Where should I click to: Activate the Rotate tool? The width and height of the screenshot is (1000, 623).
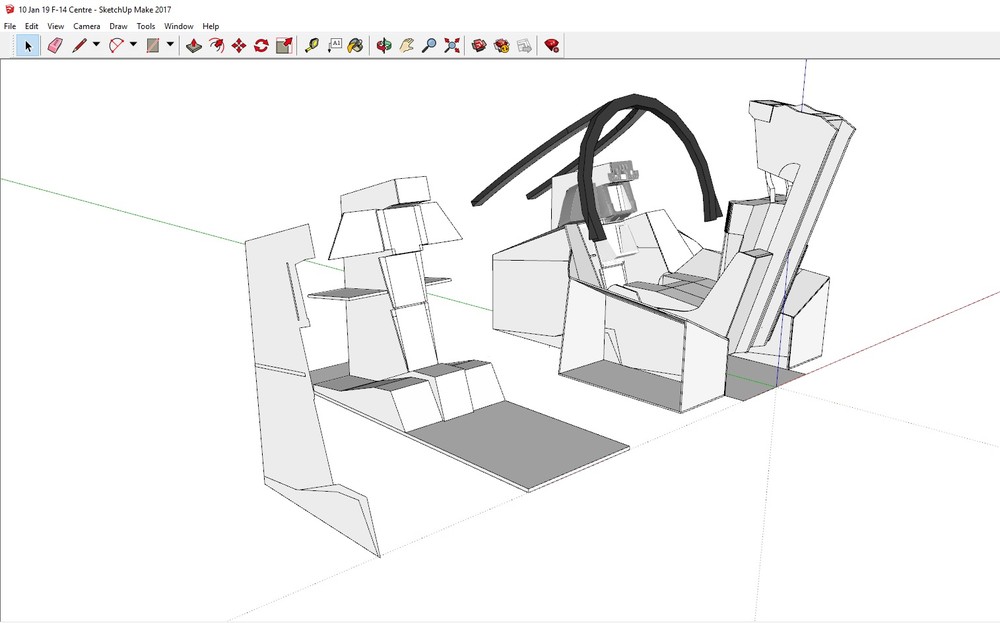261,44
